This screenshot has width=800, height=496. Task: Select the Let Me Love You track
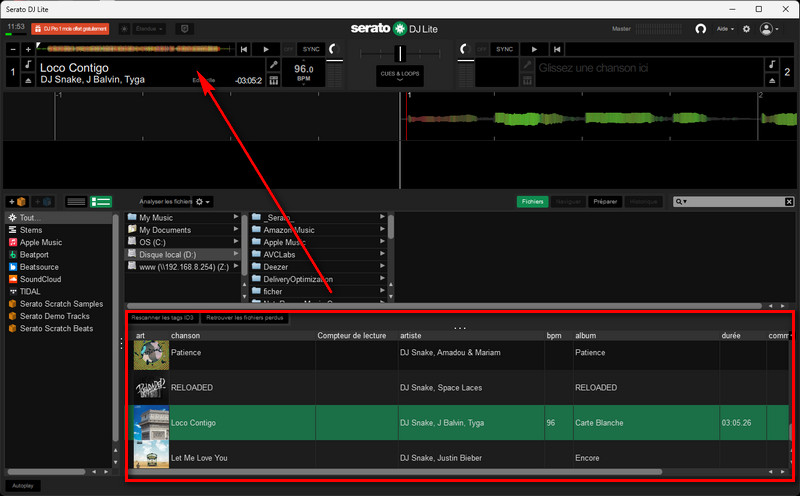pyautogui.click(x=458, y=455)
